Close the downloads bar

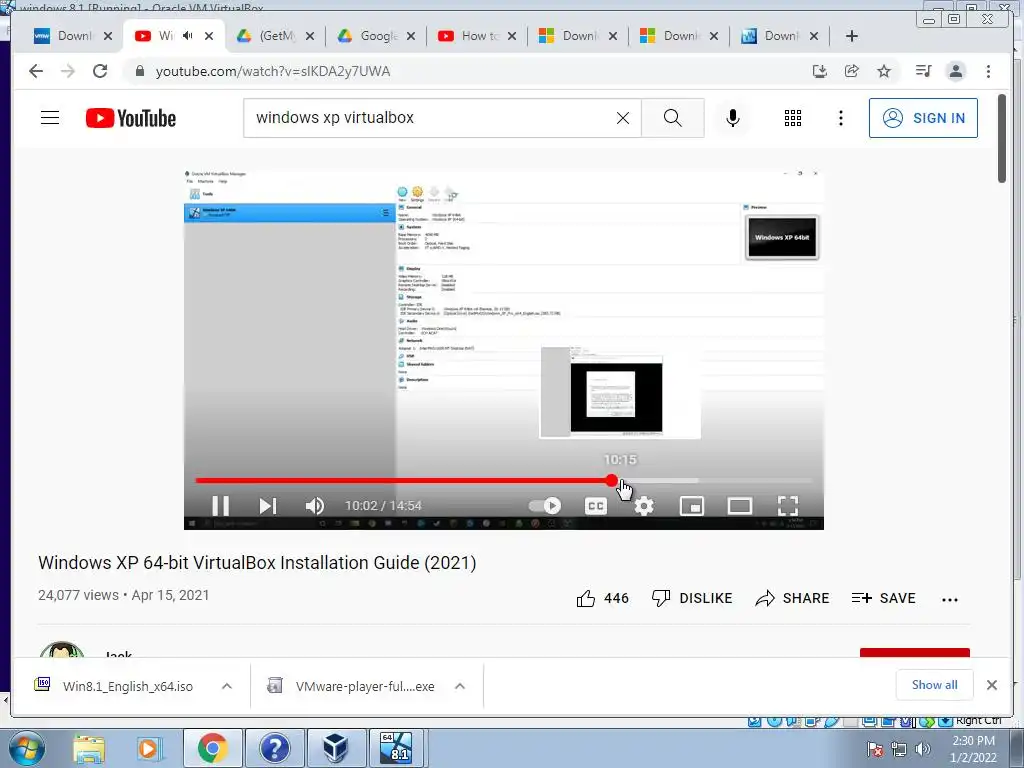(x=992, y=685)
